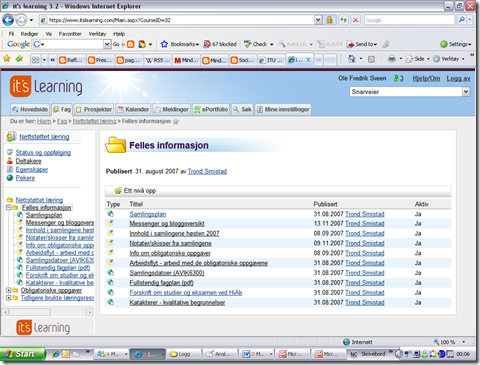
Task: Click the type icon for Samlingsplan row
Action: tap(110, 214)
